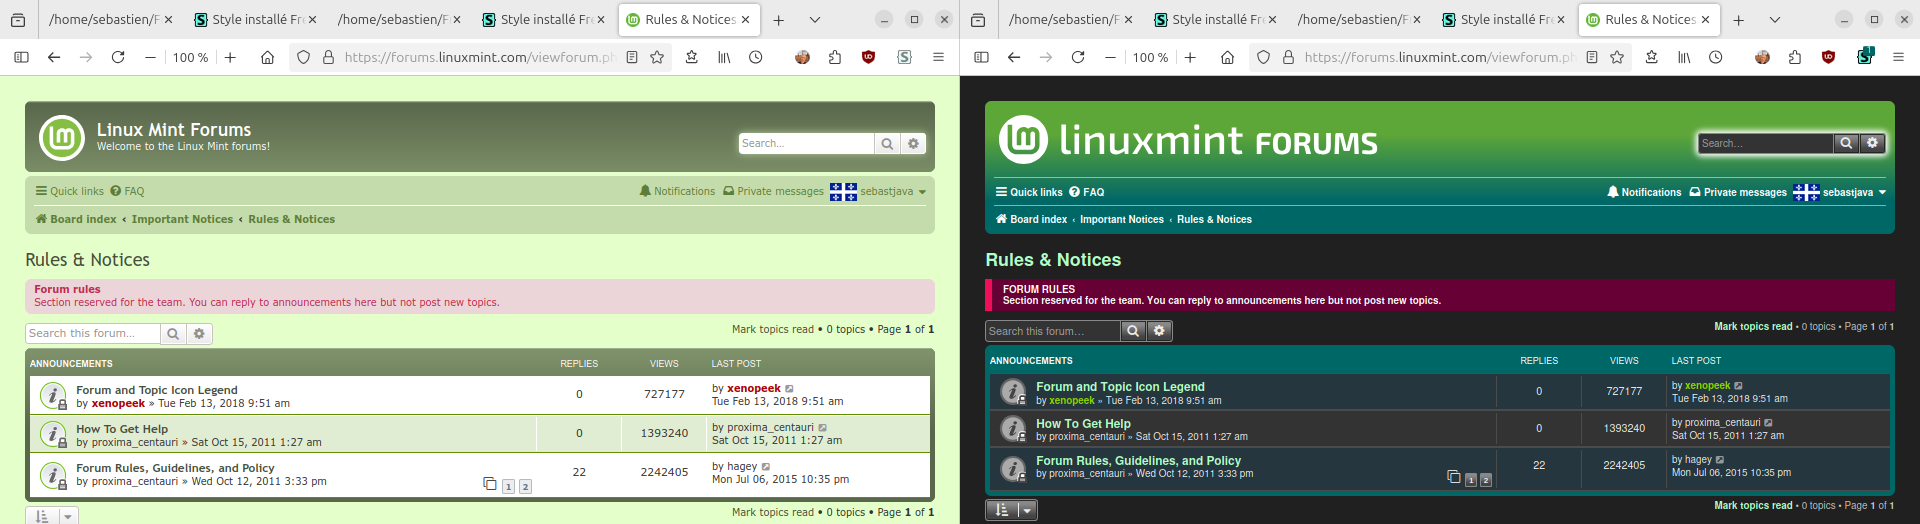
Task: Open the hamburger menu in right window
Action: (x=1898, y=57)
